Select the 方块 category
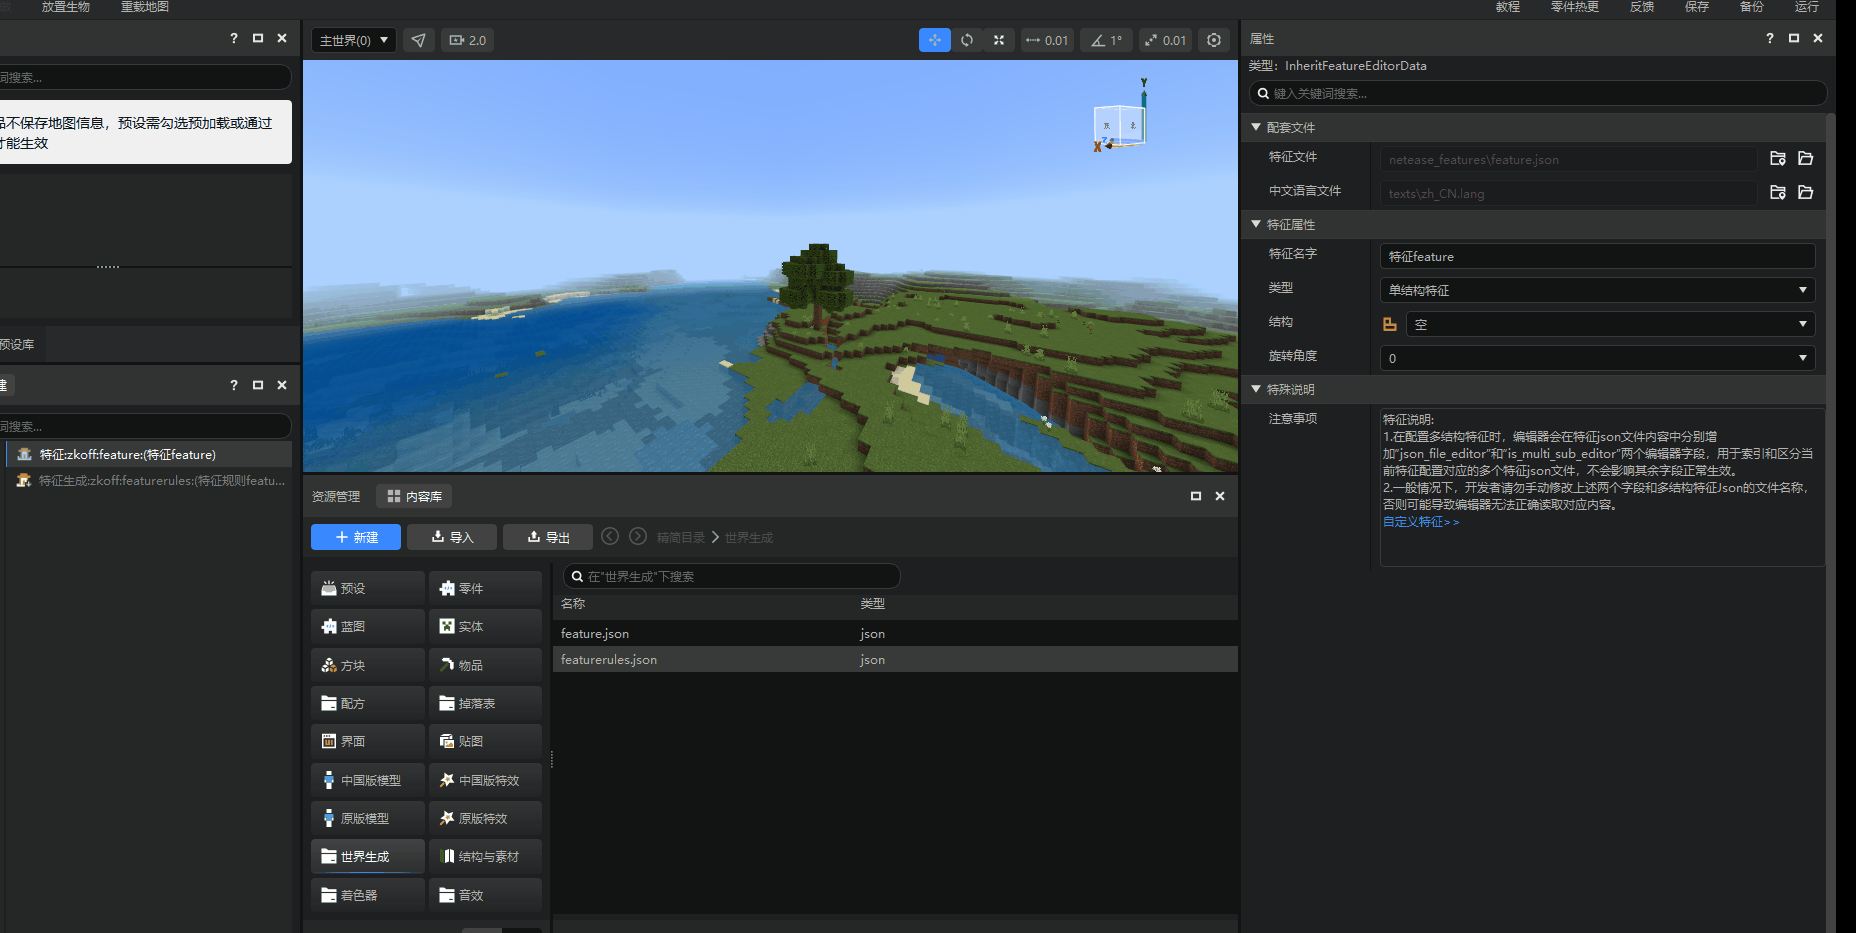The width and height of the screenshot is (1856, 933). click(368, 665)
